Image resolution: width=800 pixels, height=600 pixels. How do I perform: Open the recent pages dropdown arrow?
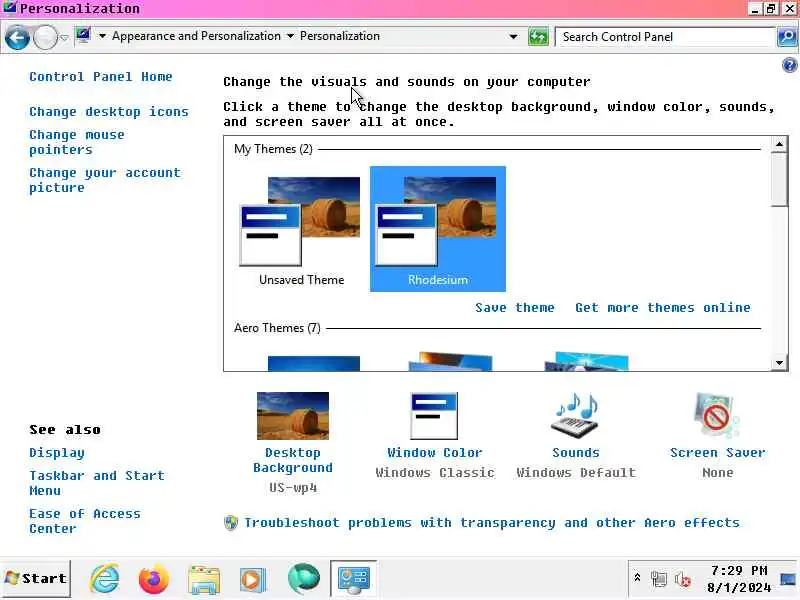click(64, 37)
